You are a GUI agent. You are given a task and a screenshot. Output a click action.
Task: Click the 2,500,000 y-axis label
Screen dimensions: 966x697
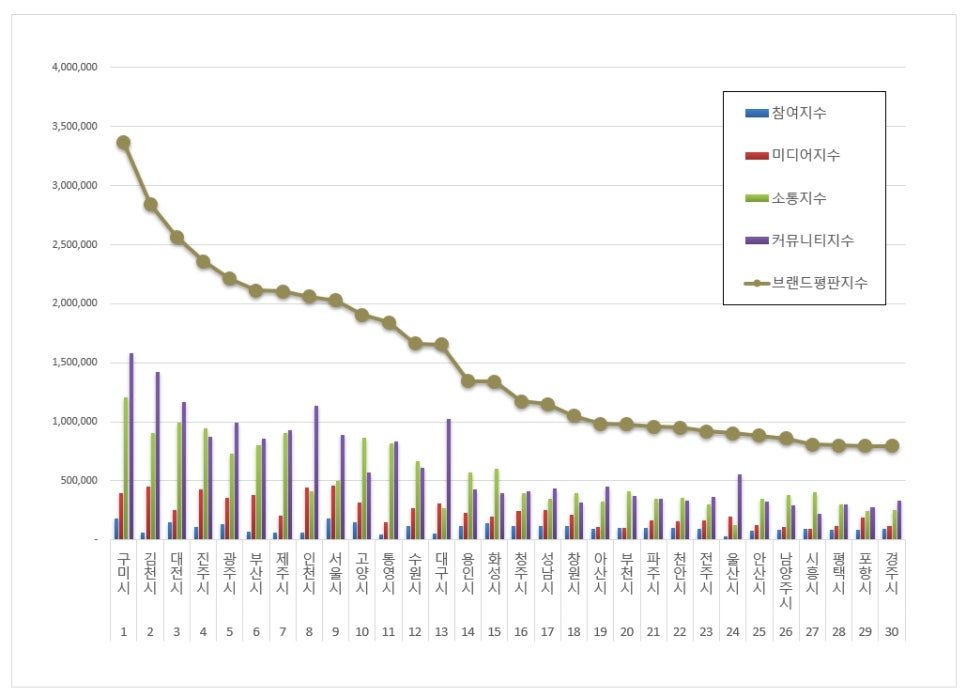pyautogui.click(x=75, y=245)
